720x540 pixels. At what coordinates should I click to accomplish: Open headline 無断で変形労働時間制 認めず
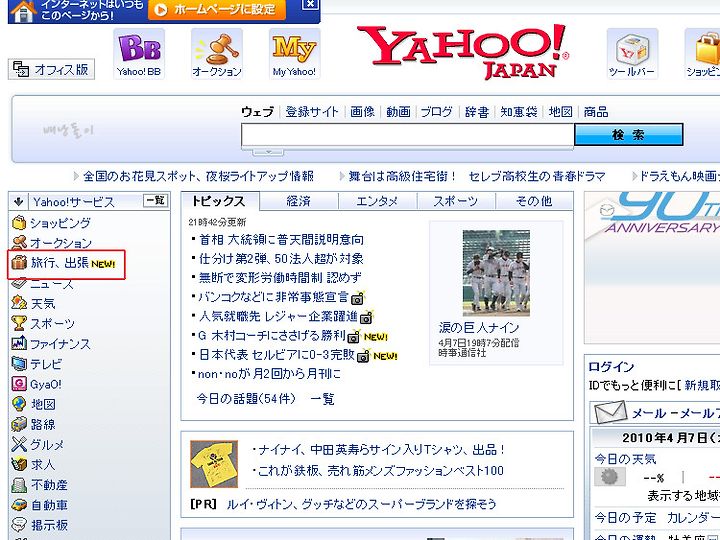[280, 278]
